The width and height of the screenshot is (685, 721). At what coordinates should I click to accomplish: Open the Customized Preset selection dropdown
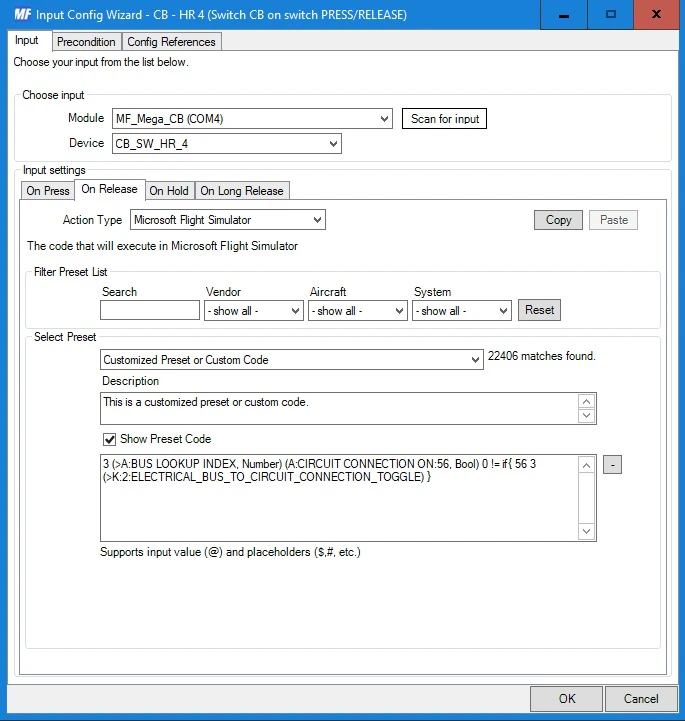pos(292,360)
